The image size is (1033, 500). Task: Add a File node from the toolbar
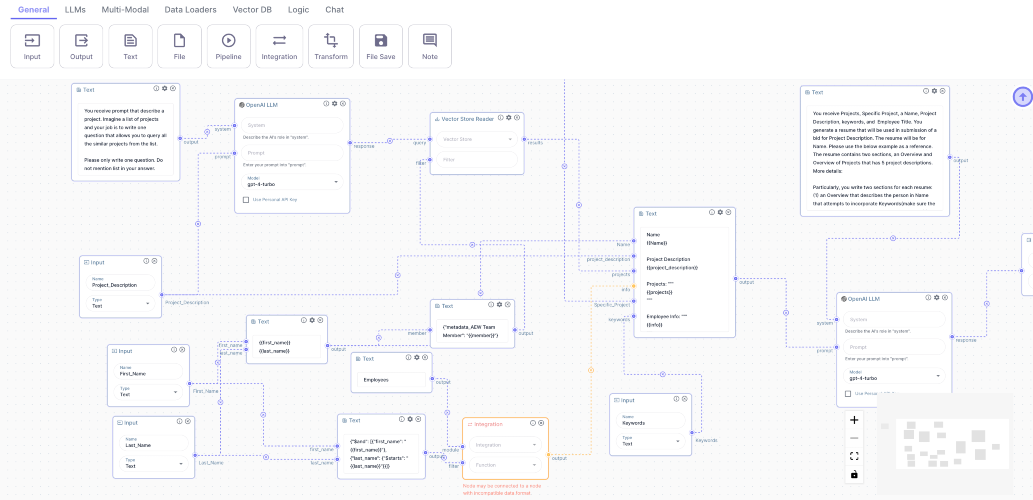coord(179,46)
